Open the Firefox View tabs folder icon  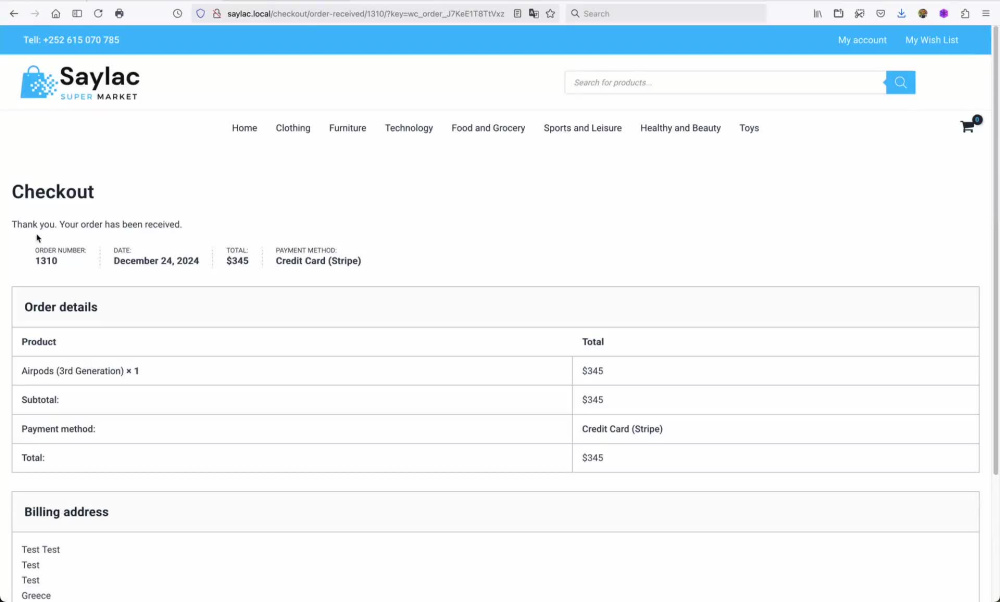[839, 13]
